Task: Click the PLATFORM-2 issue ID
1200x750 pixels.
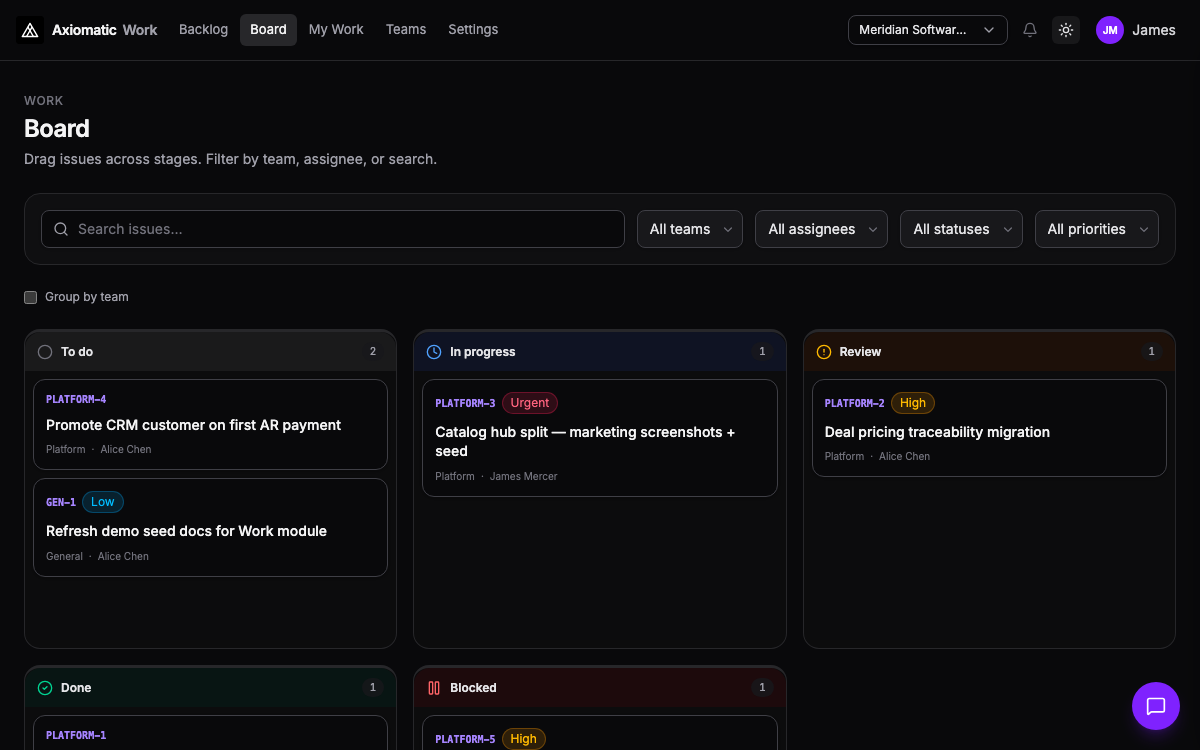Action: [855, 403]
